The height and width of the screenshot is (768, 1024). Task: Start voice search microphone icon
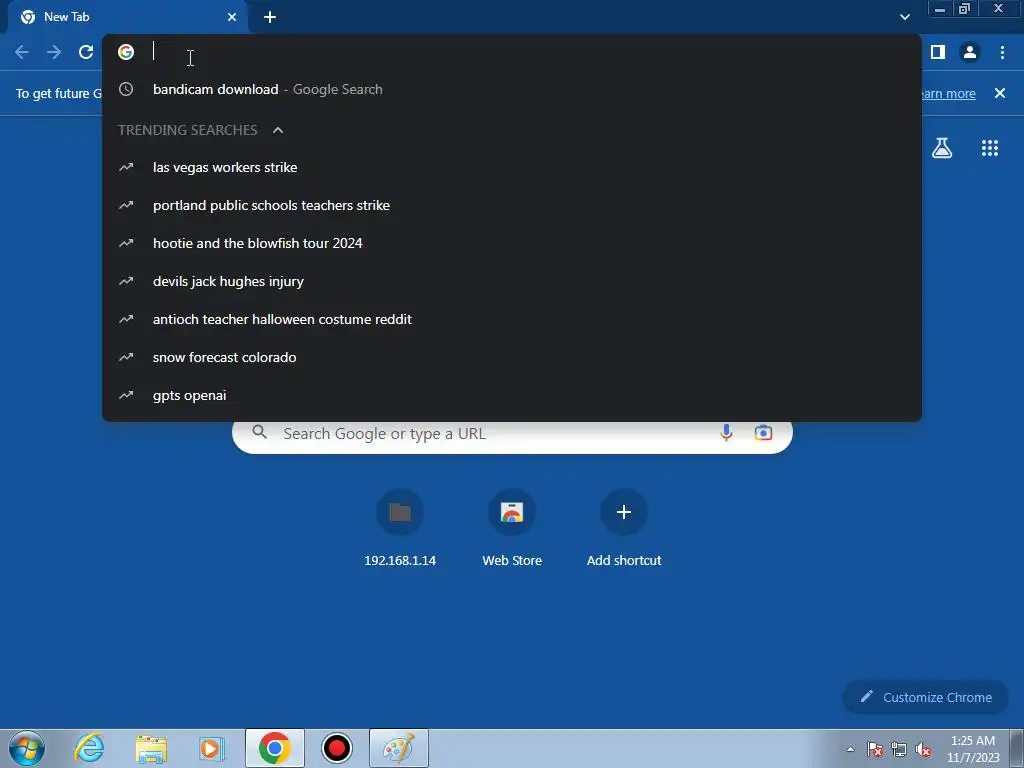click(726, 432)
